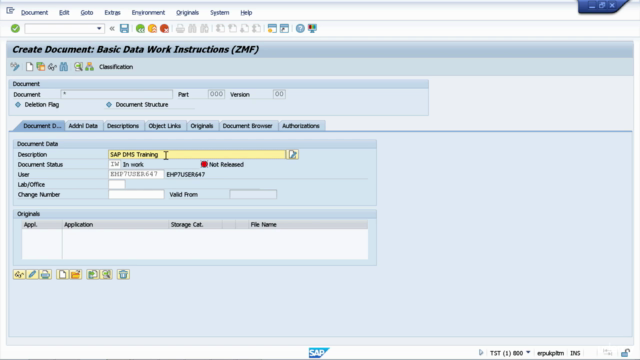Click the Description field containing SAP DMS Training
This screenshot has height=360, width=640.
197,154
